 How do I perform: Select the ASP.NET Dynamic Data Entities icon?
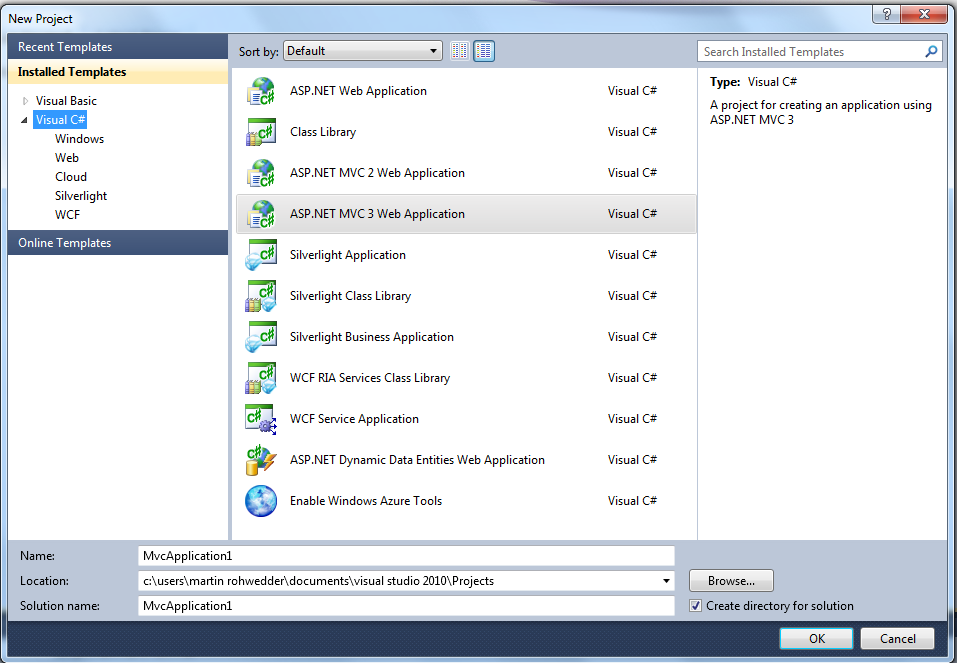(261, 460)
